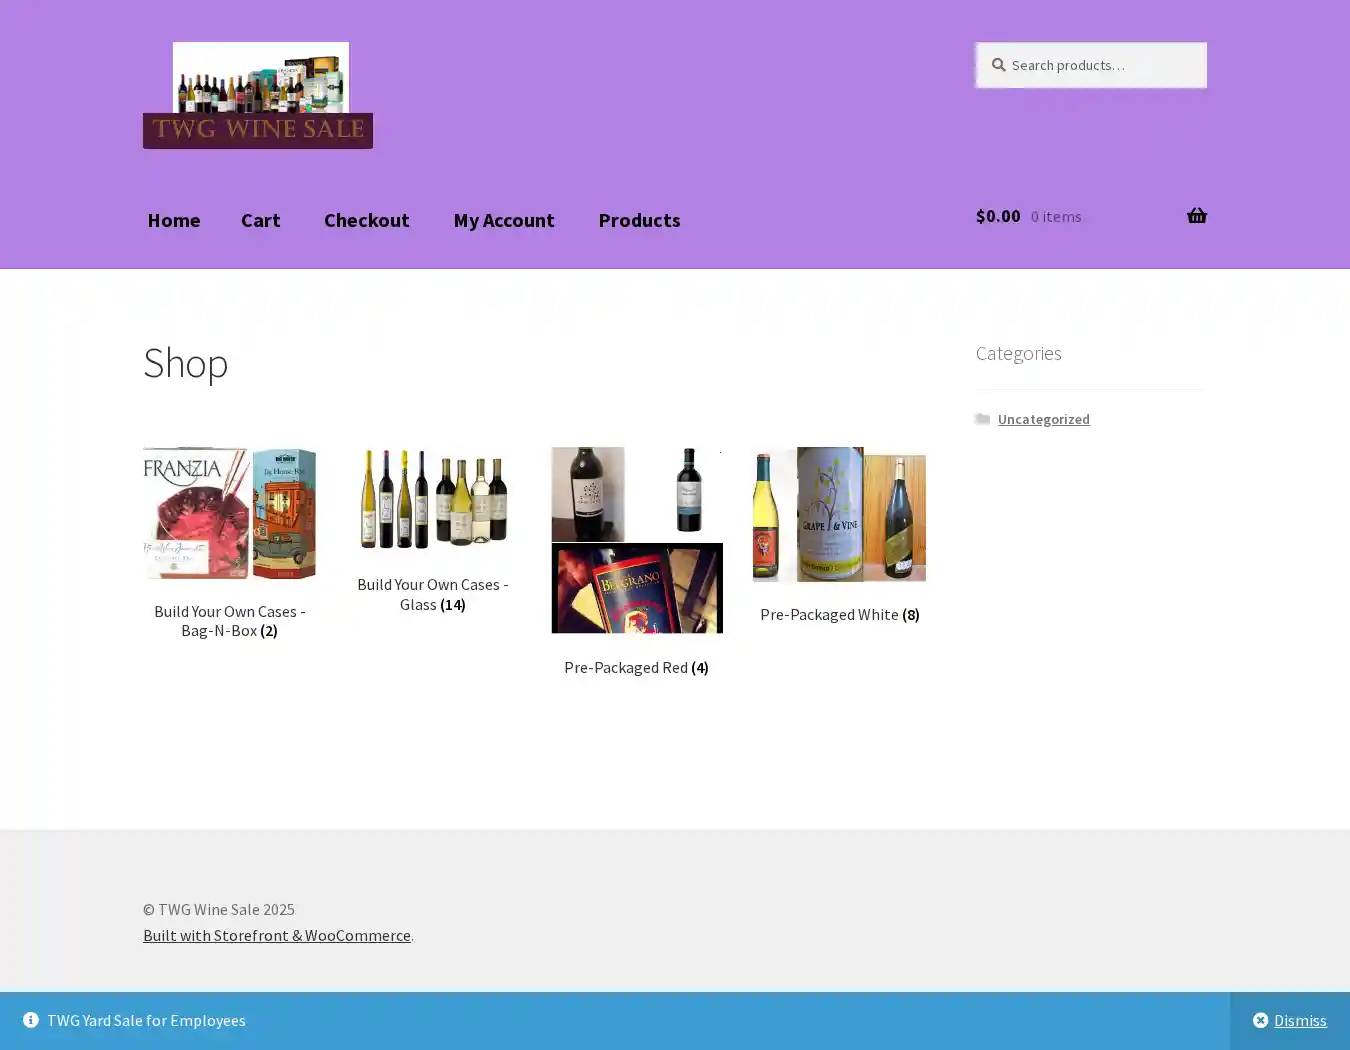This screenshot has width=1350, height=1050.
Task: Follow the Built with Storefront & WooCommerce link
Action: [277, 935]
